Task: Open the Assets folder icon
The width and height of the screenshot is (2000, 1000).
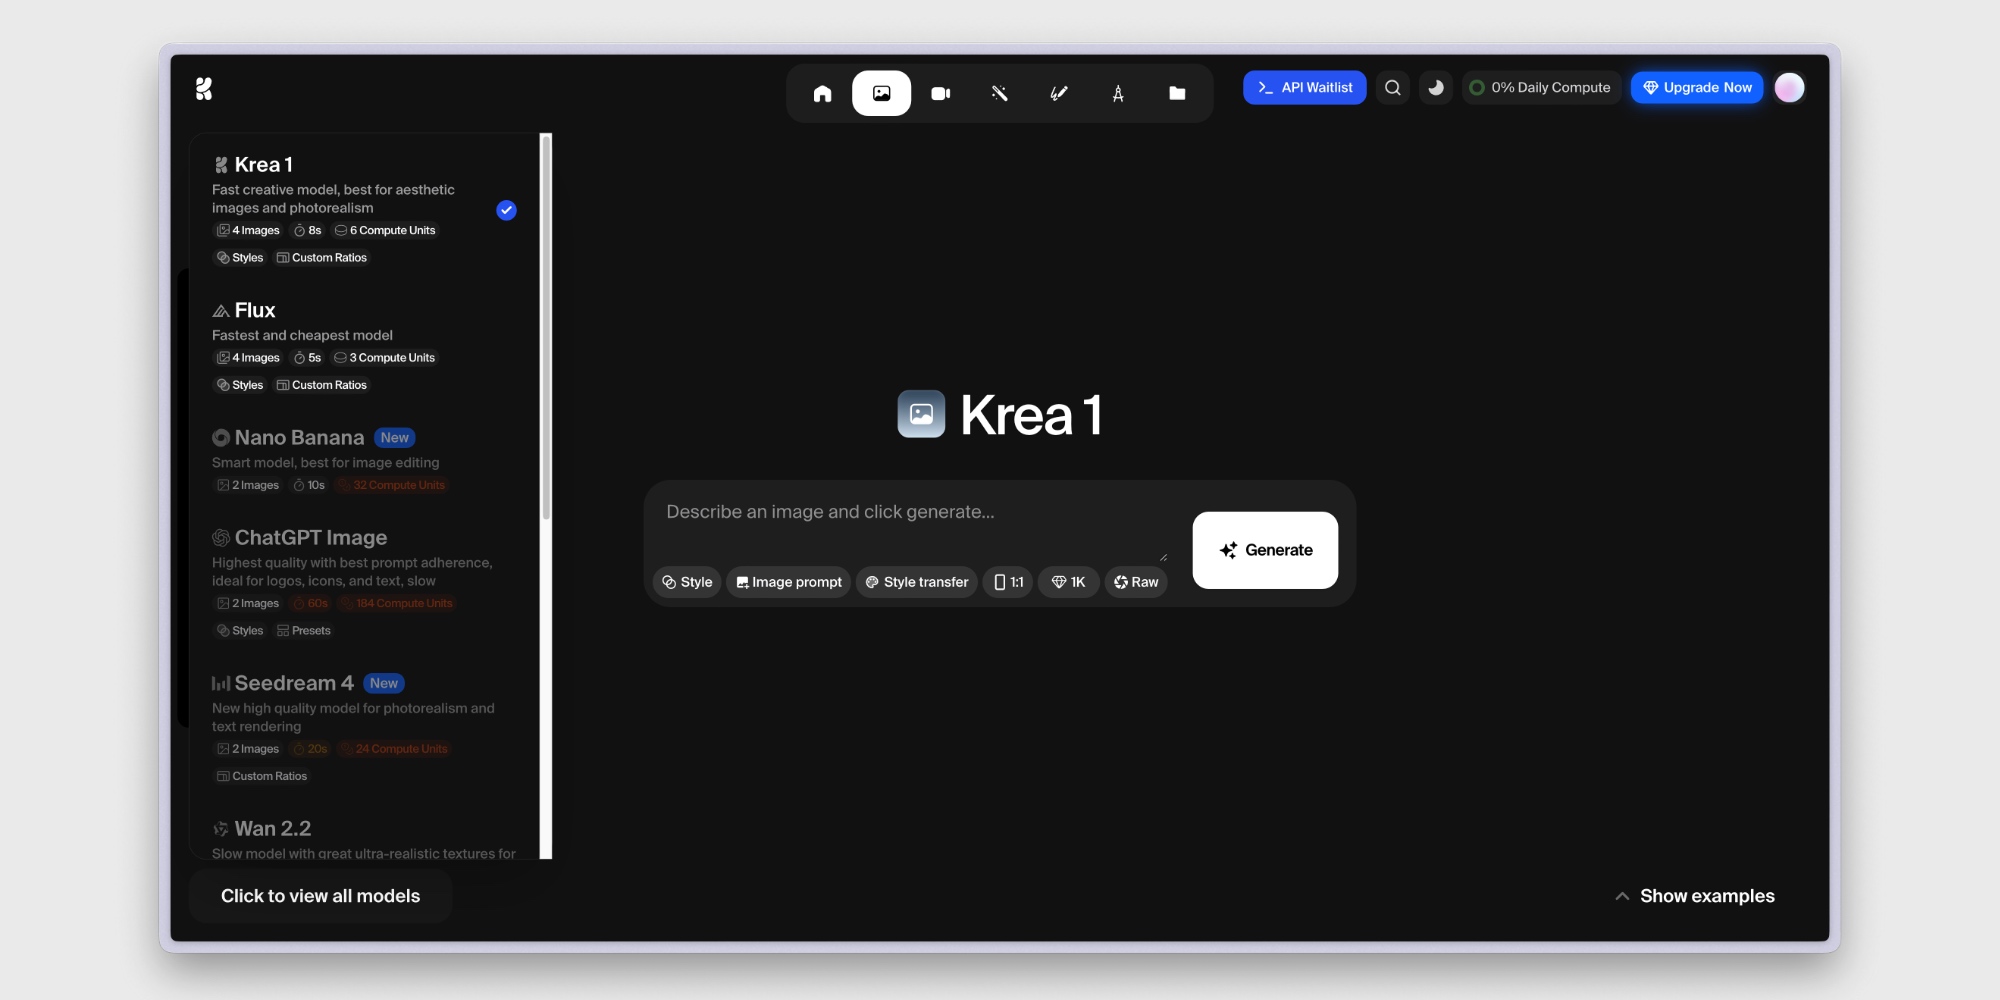Action: coord(1176,93)
